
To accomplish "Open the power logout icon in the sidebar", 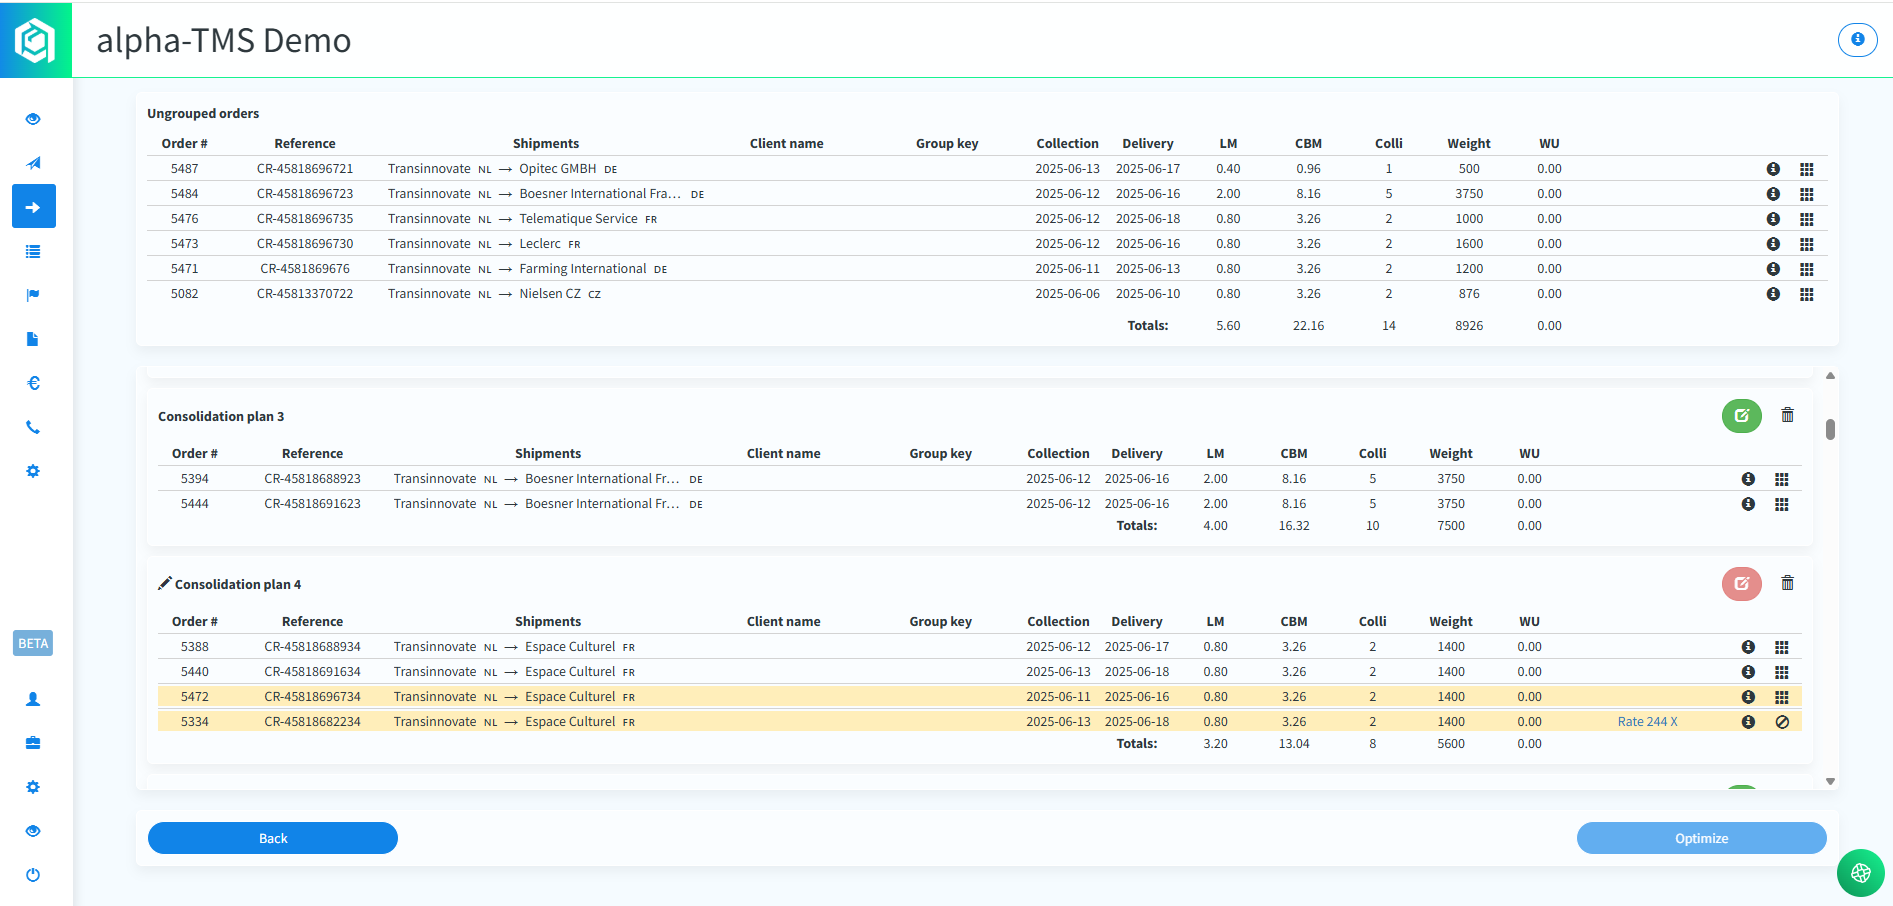I will 33,875.
